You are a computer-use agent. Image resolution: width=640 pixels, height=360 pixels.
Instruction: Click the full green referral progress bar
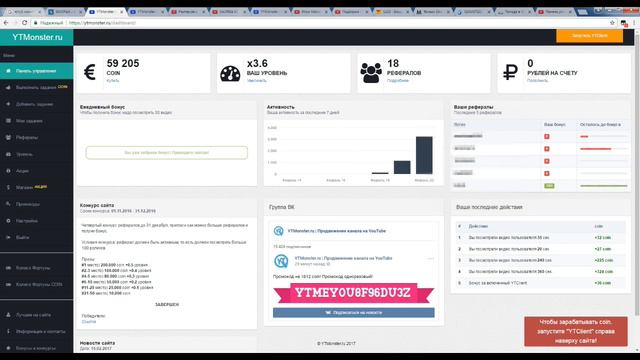604,186
